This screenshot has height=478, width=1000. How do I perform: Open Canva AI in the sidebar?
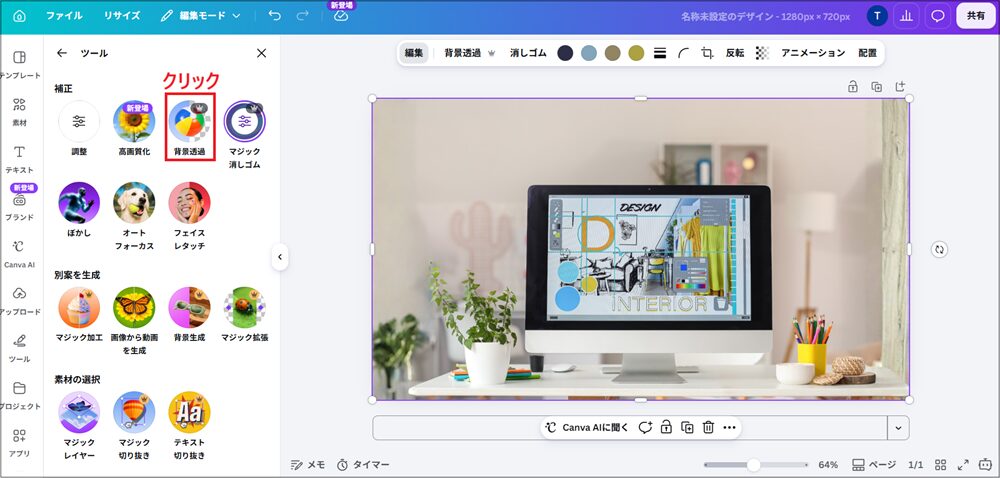pos(19,254)
